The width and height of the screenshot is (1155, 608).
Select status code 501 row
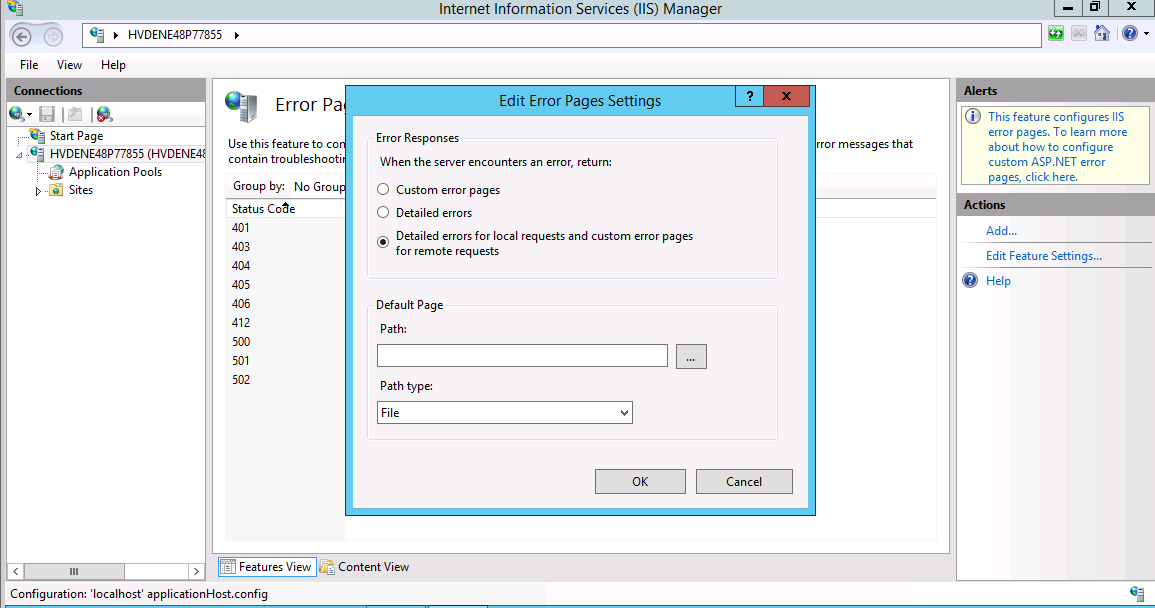point(241,360)
